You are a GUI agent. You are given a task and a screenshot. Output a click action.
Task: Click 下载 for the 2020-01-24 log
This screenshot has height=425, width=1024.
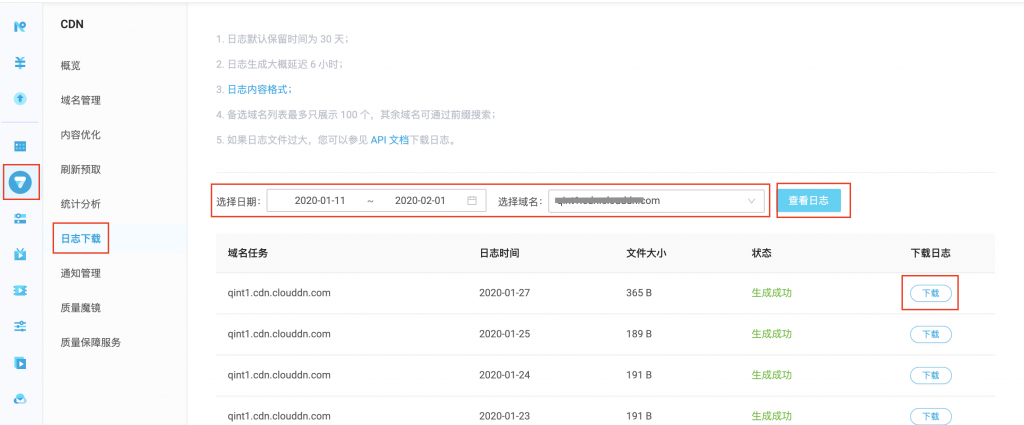(930, 375)
